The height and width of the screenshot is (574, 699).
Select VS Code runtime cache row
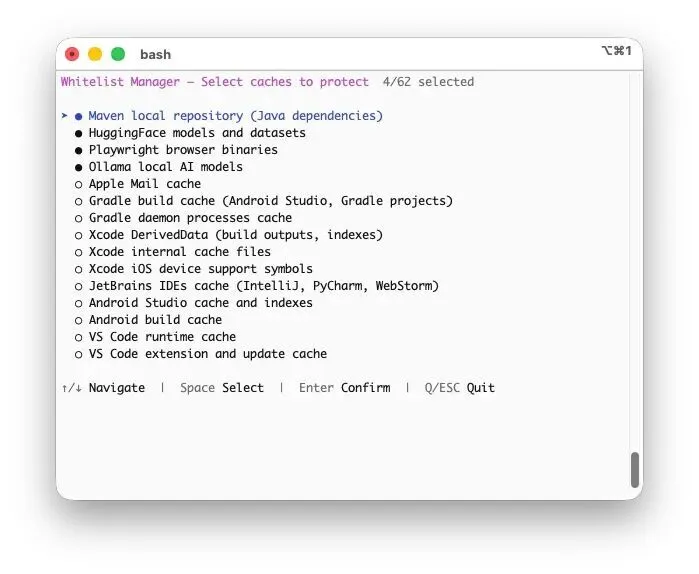click(x=162, y=337)
